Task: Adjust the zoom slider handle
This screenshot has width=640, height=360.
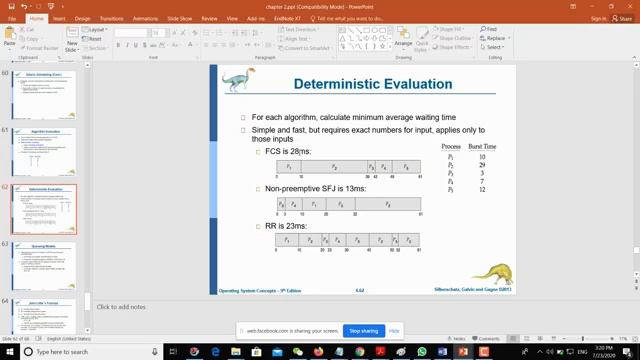Action: pos(583,339)
